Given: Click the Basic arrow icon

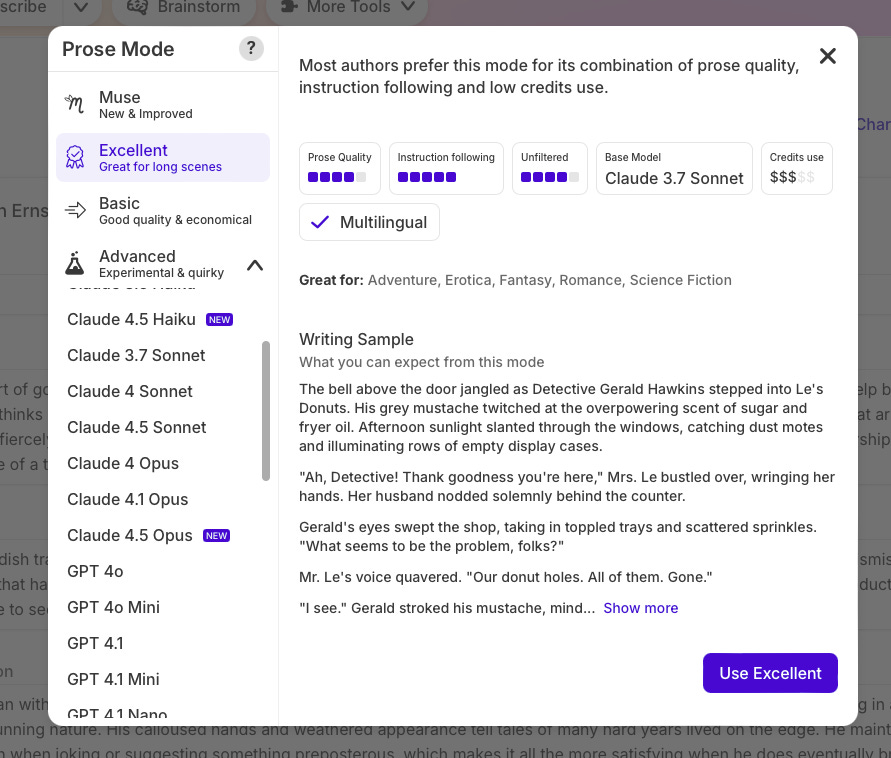Looking at the screenshot, I should [75, 210].
